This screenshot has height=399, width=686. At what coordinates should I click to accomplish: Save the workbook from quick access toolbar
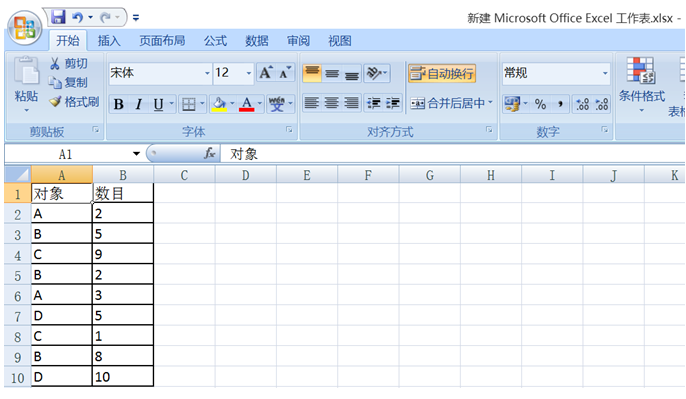coord(58,18)
